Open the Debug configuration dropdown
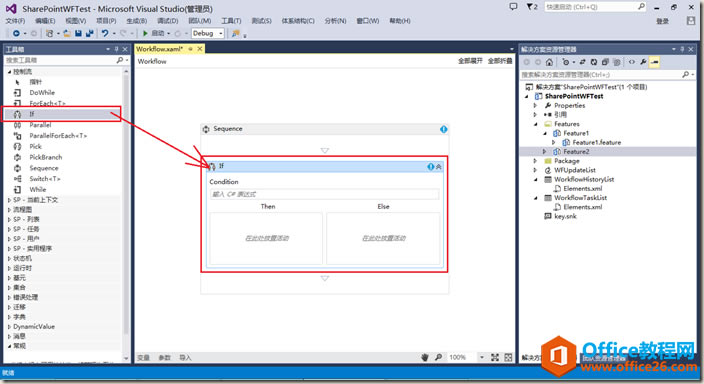Screen dimensions: 704x384 208,33
